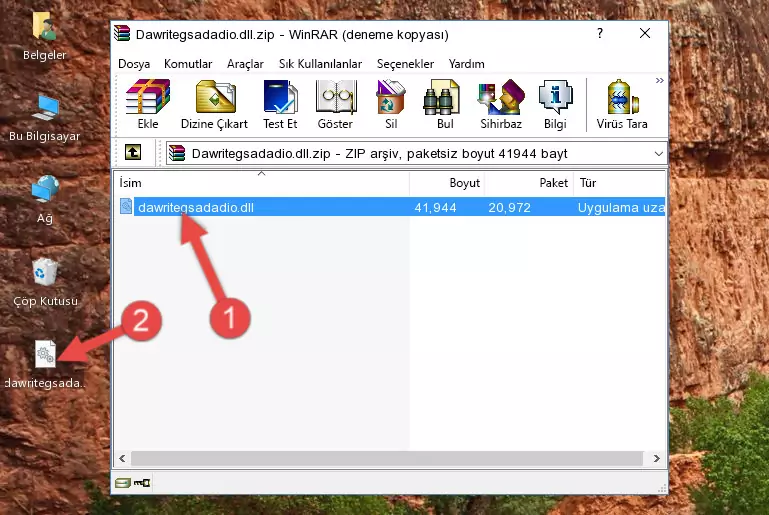Sort by the Boyut column header
This screenshot has height=515, width=769.
click(447, 183)
